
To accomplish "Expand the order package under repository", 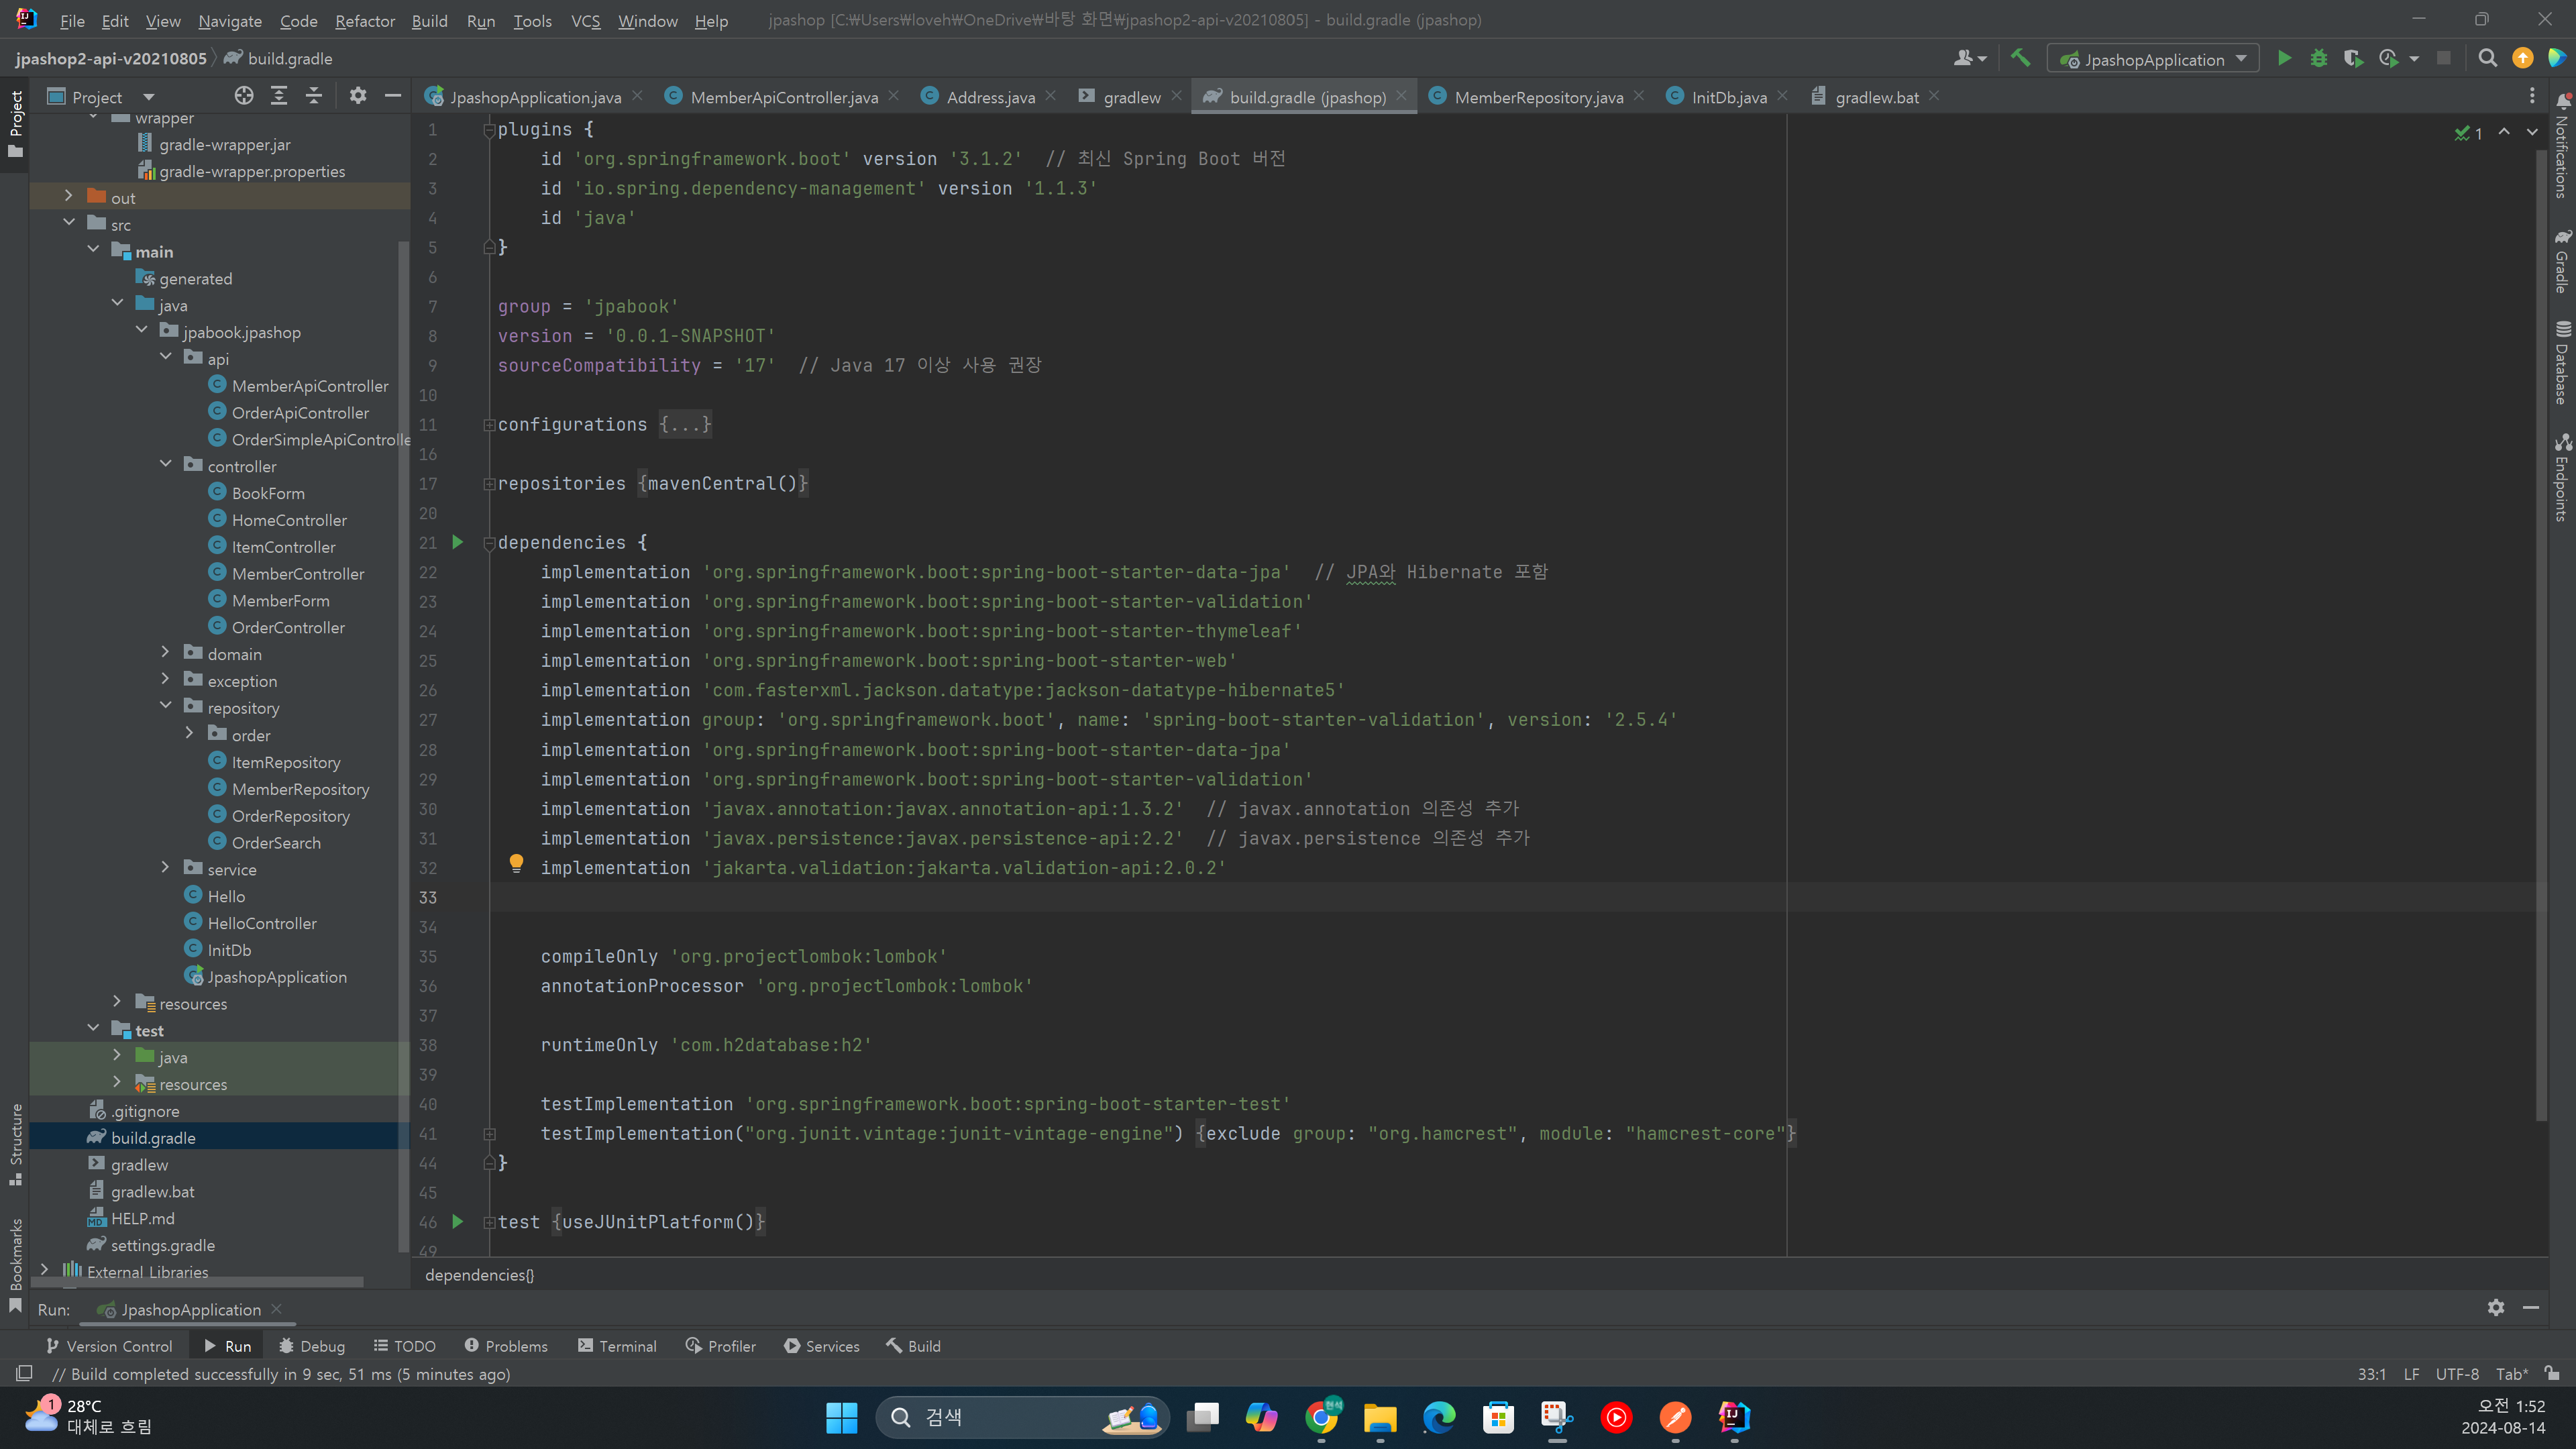I will click(x=190, y=734).
